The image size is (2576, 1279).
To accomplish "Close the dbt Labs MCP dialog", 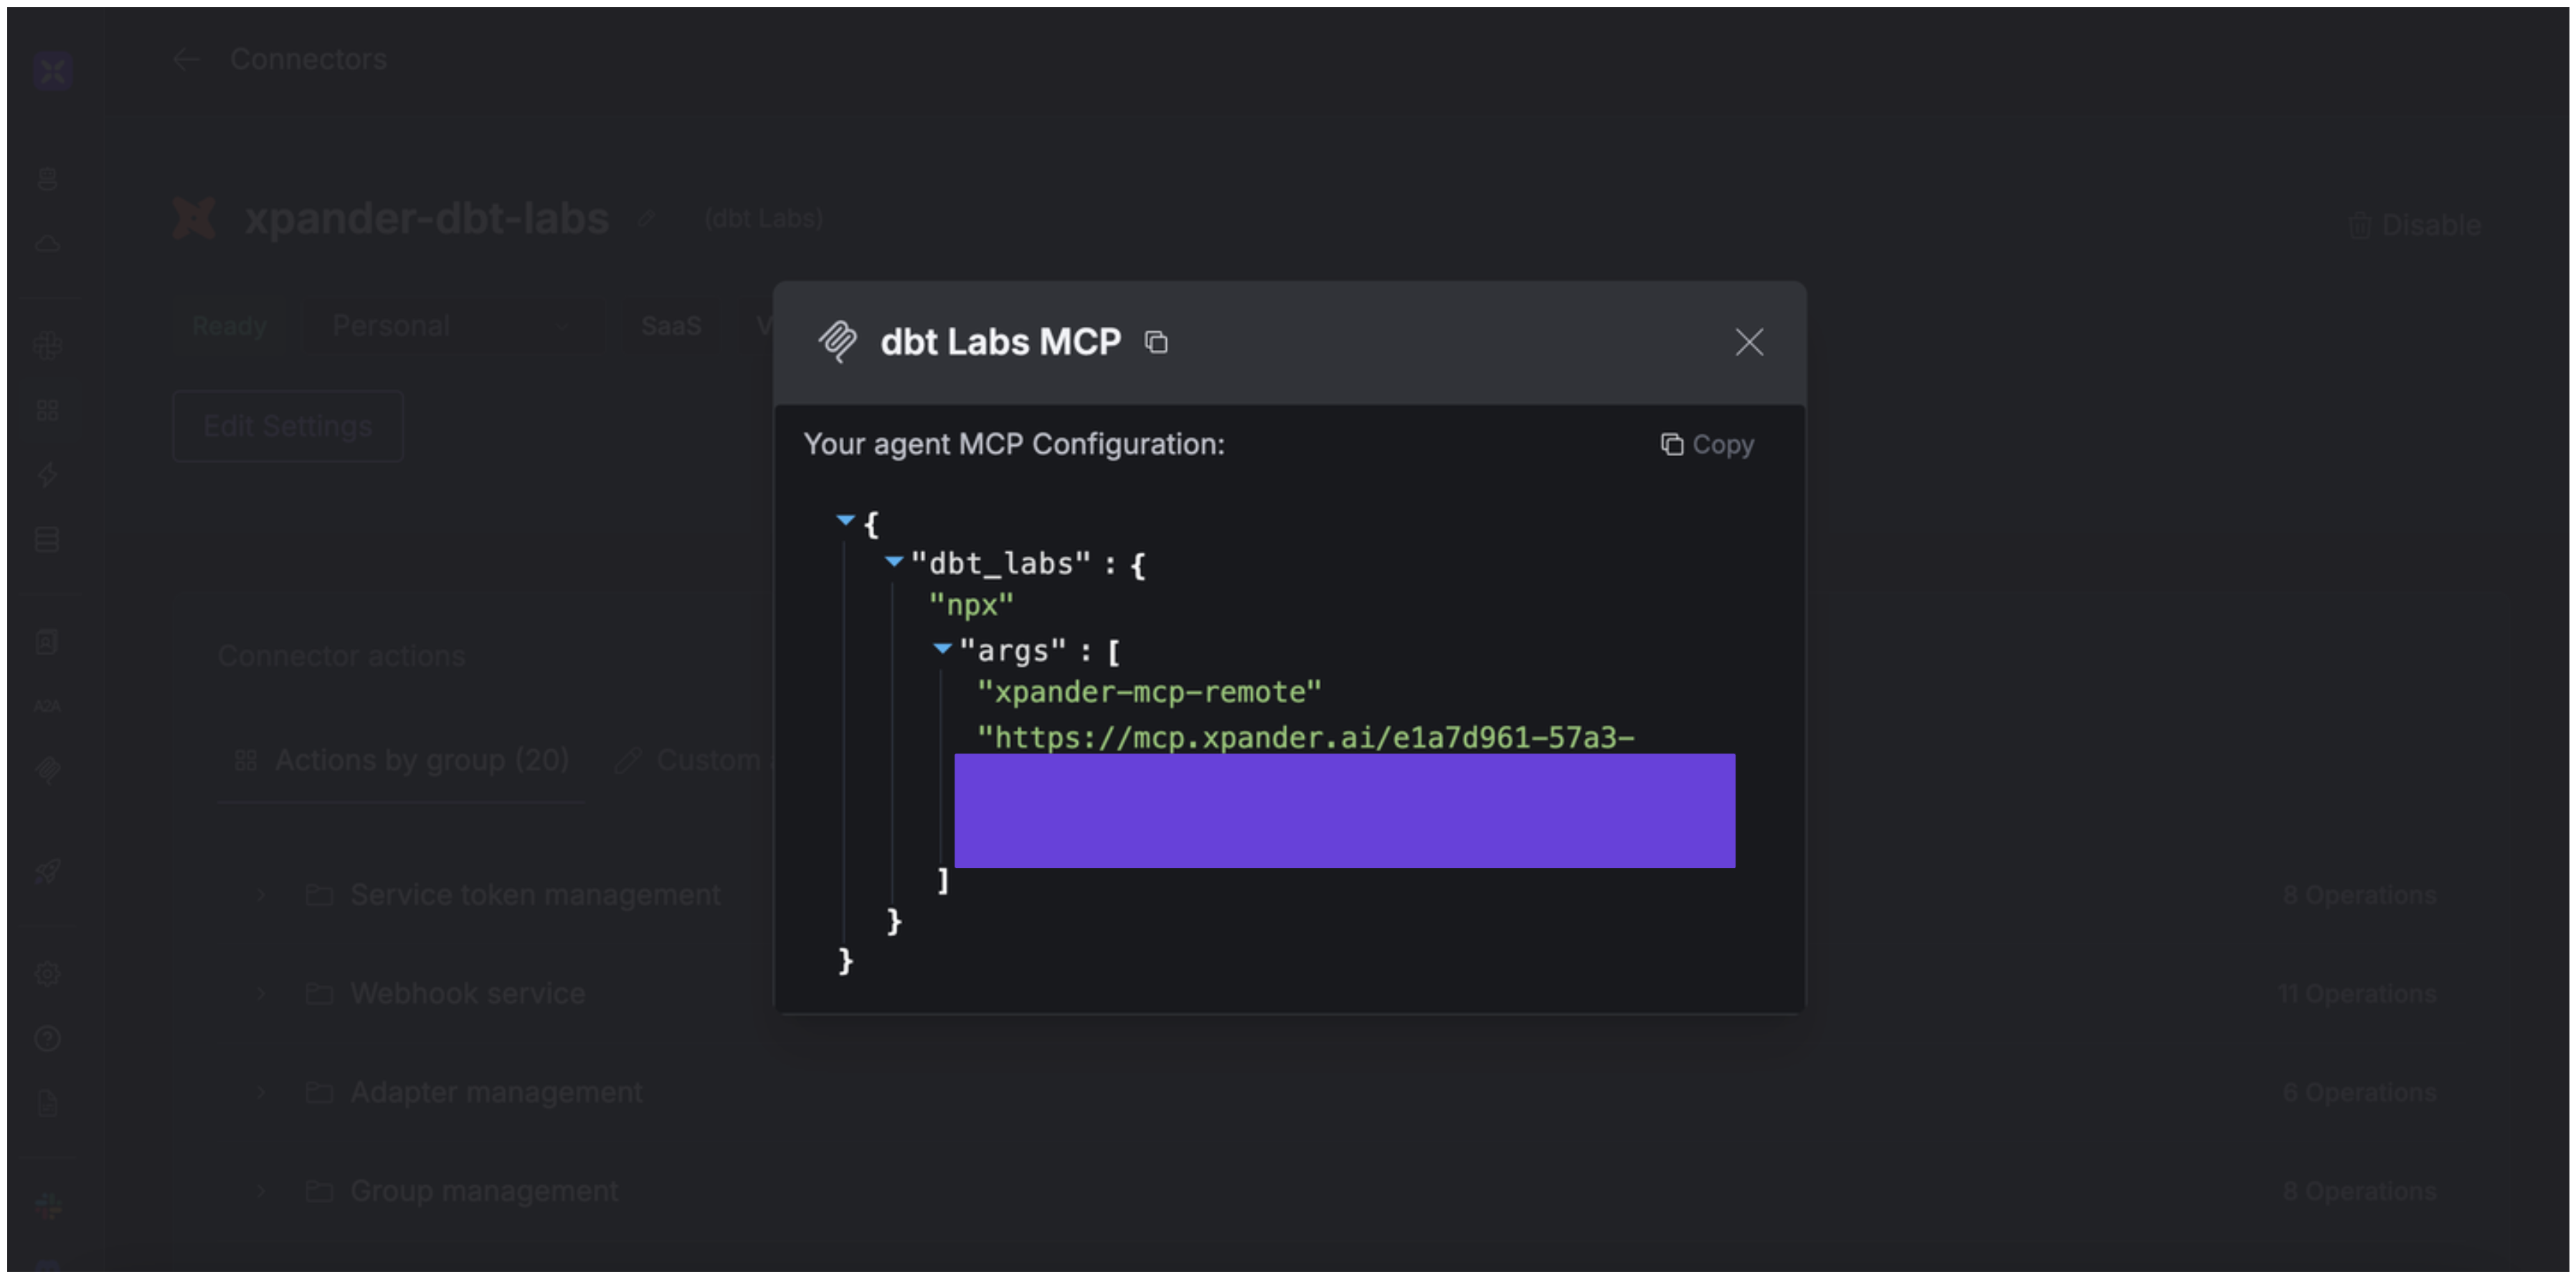I will coord(1748,343).
